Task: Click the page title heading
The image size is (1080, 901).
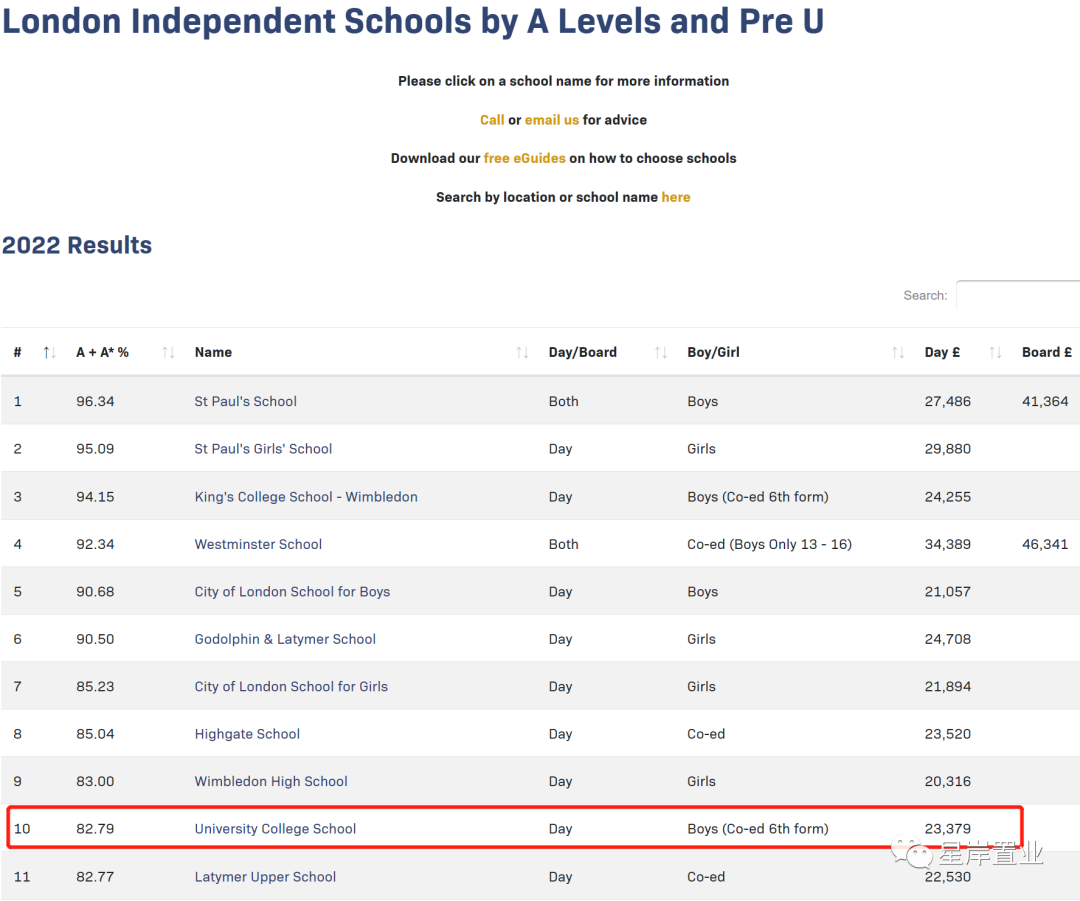Action: (x=413, y=21)
